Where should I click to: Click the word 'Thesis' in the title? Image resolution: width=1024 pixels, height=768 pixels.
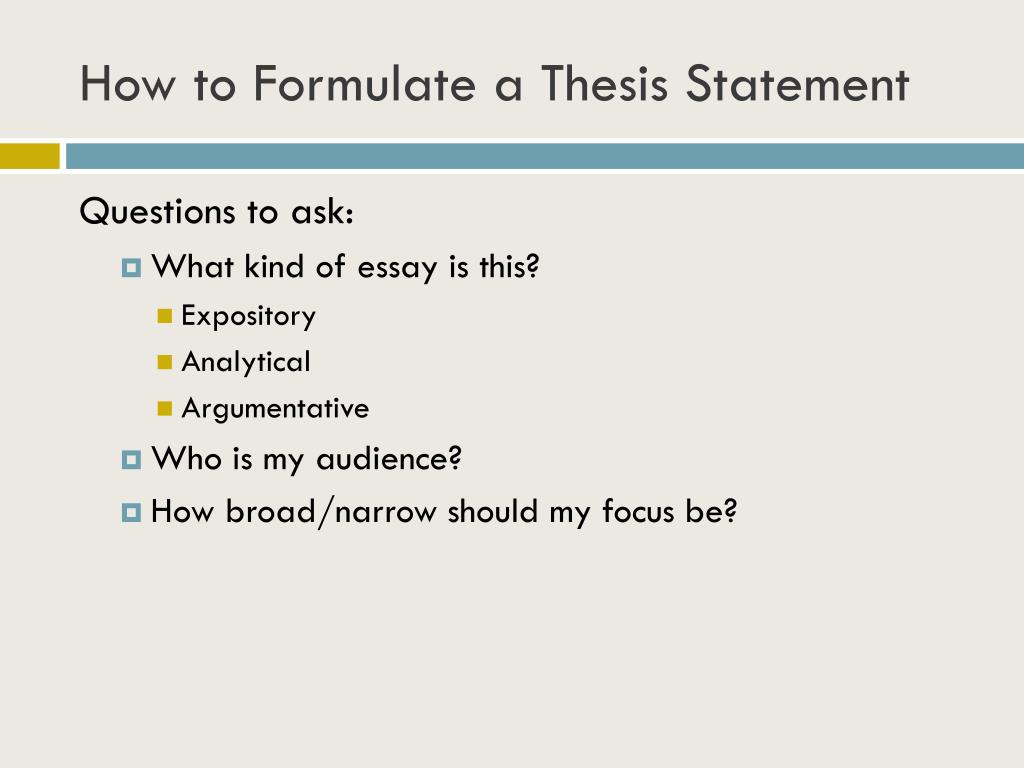tap(605, 84)
